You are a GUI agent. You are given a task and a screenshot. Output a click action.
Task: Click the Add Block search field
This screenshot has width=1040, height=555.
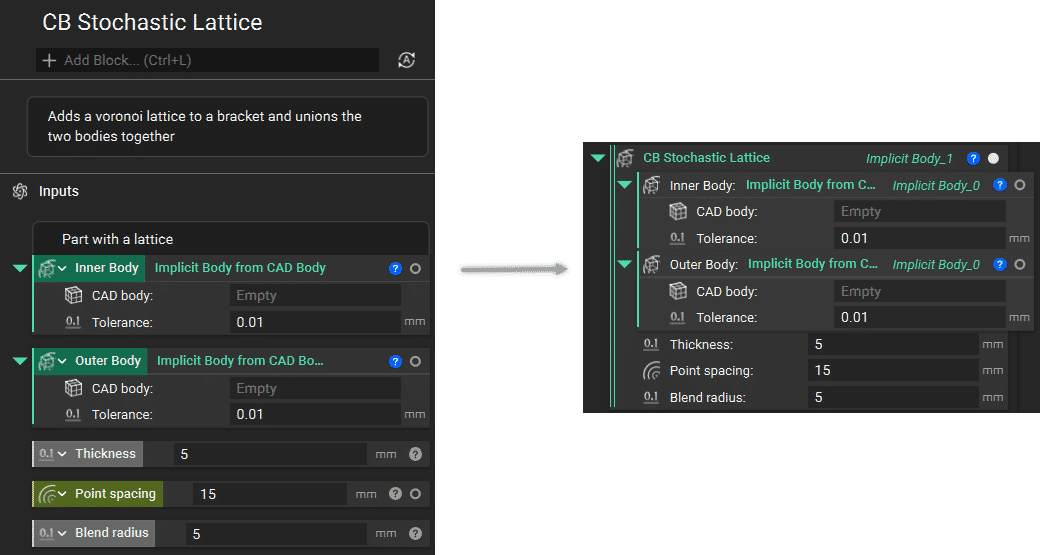[208, 60]
